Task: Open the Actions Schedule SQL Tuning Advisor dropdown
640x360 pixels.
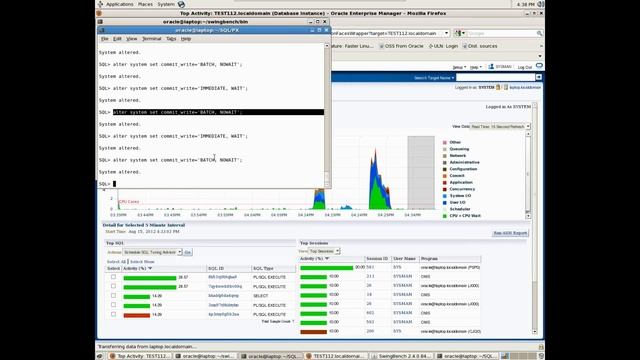Action: [x=152, y=252]
